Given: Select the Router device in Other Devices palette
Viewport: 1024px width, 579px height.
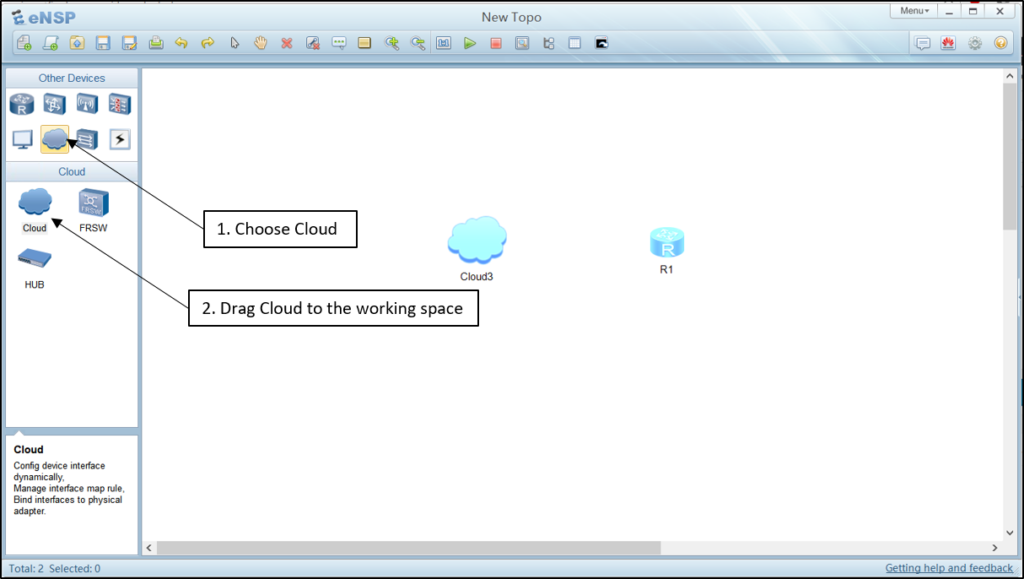Looking at the screenshot, I should pyautogui.click(x=21, y=103).
